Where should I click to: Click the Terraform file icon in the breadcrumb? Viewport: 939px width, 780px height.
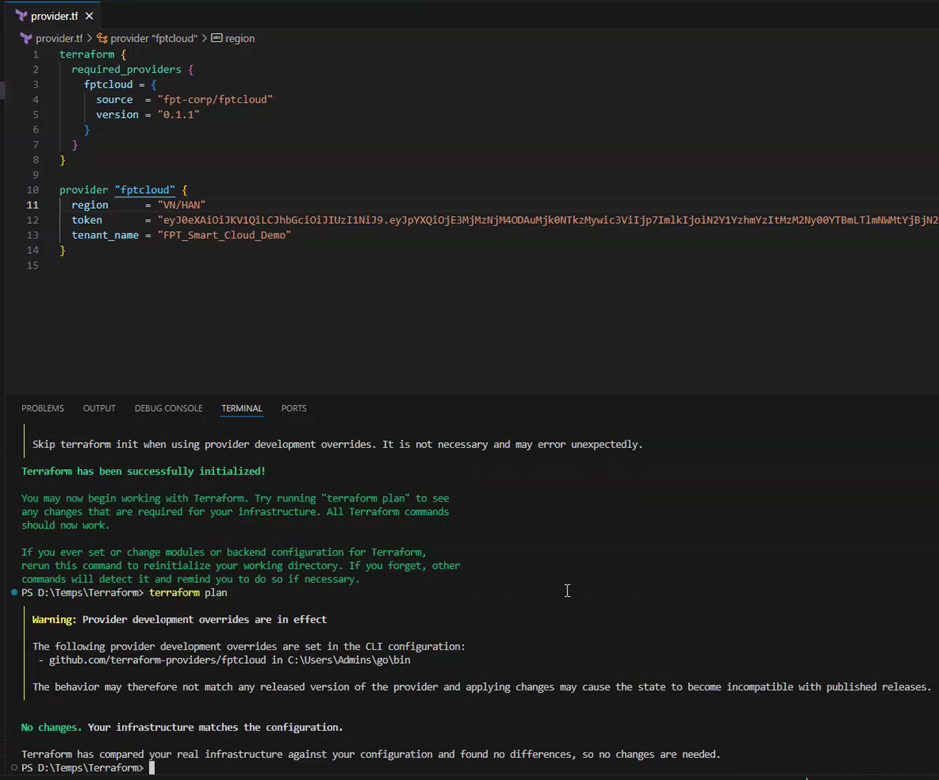point(26,38)
